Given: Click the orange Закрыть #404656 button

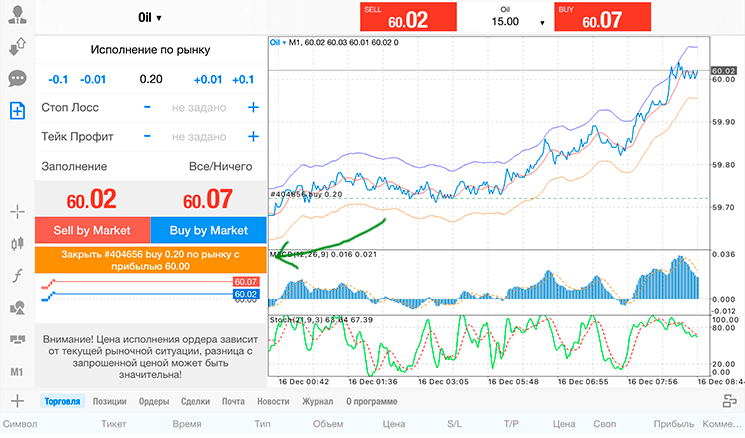Looking at the screenshot, I should tap(151, 260).
